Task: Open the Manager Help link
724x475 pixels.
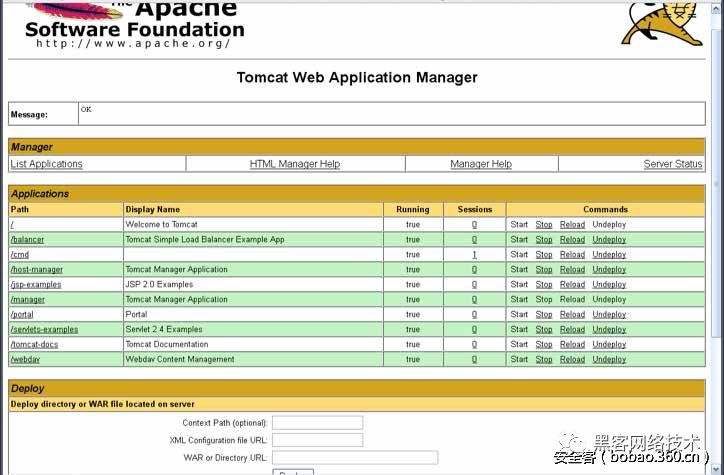Action: tap(481, 164)
